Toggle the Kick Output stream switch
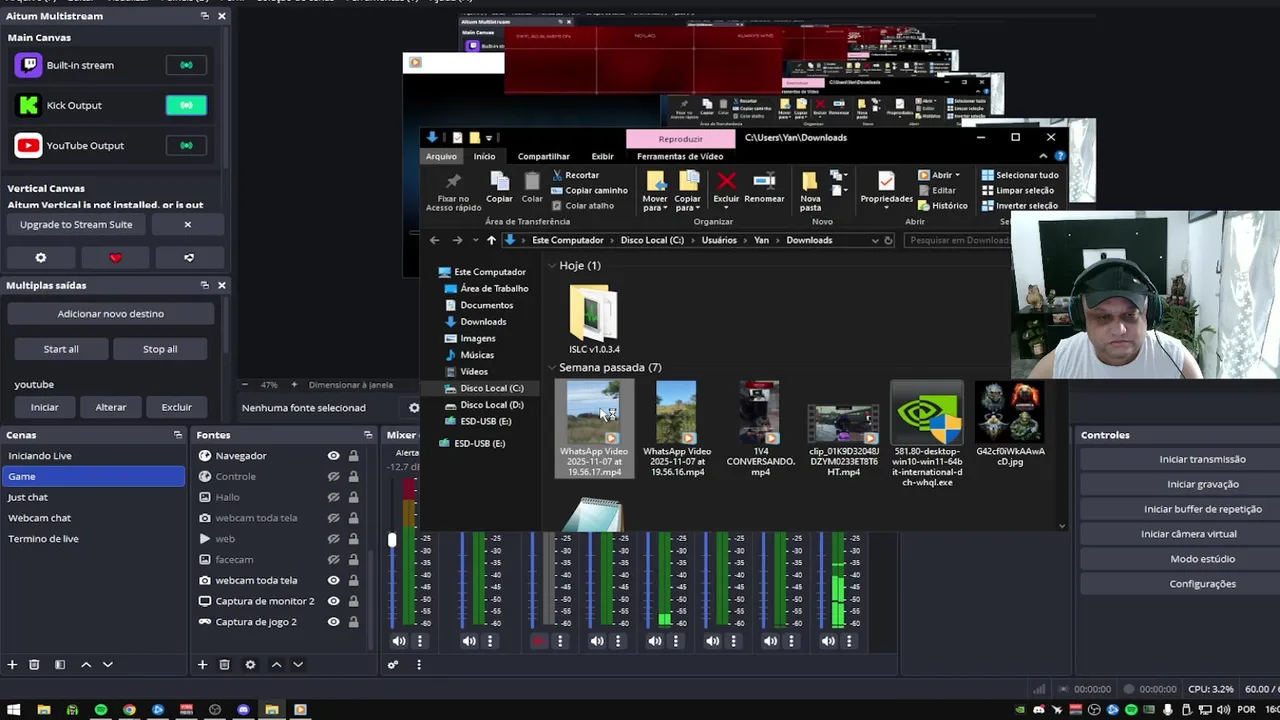1280x720 pixels. (186, 105)
